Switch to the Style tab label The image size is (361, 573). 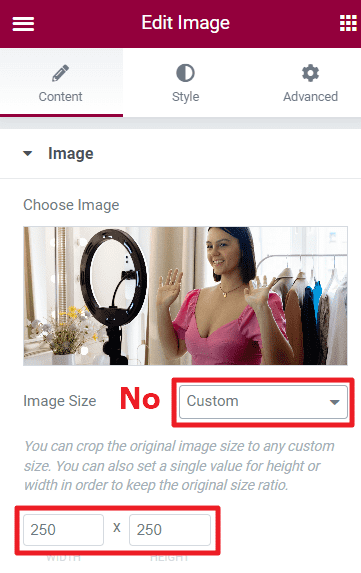coord(185,96)
